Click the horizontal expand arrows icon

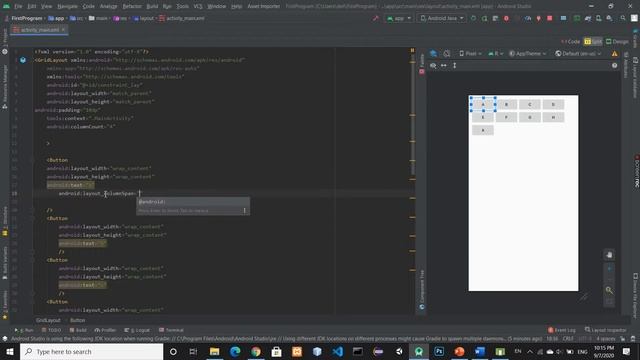[x=444, y=65]
